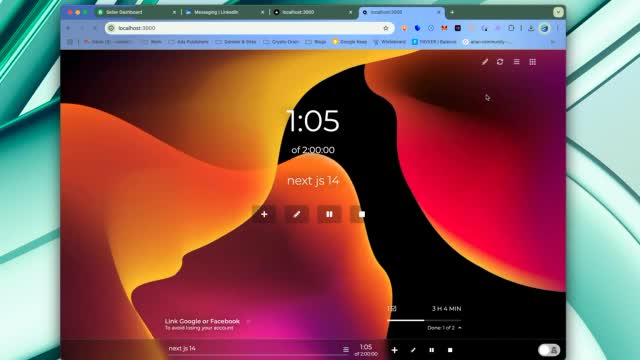Open the 'Ads Publishers' bookmarks folder
The width and height of the screenshot is (640, 360).
(189, 42)
